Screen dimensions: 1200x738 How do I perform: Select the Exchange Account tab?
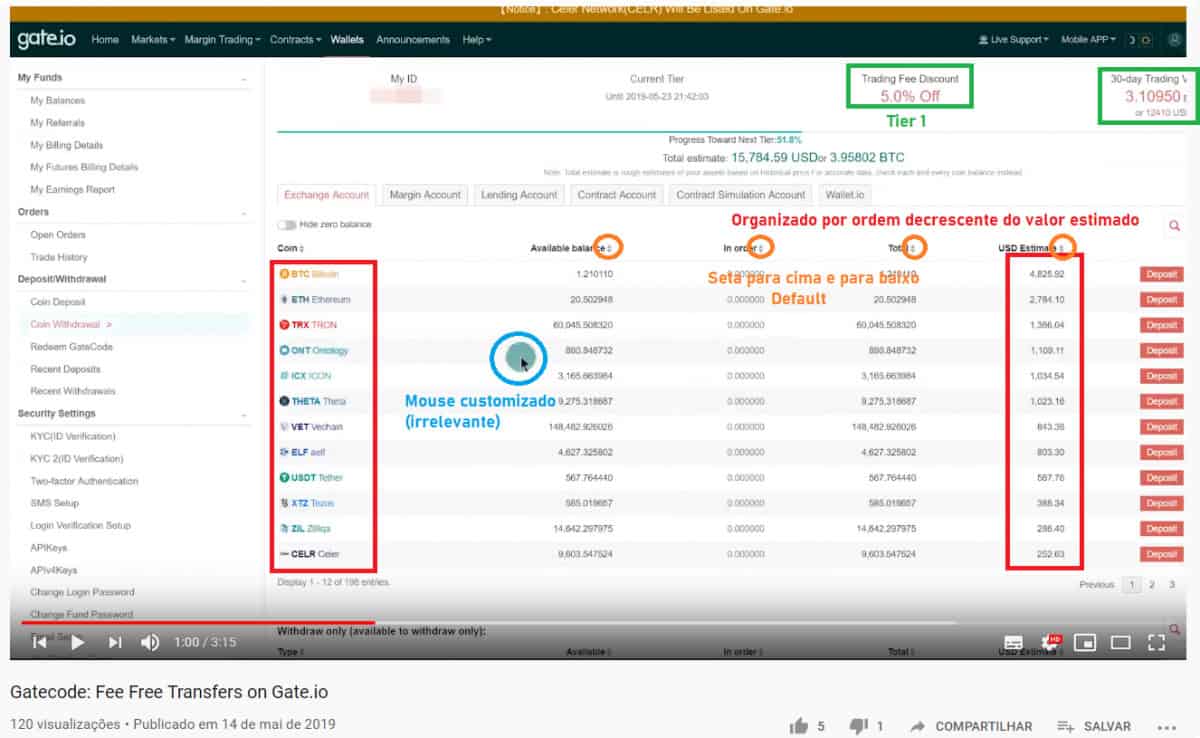coord(326,195)
